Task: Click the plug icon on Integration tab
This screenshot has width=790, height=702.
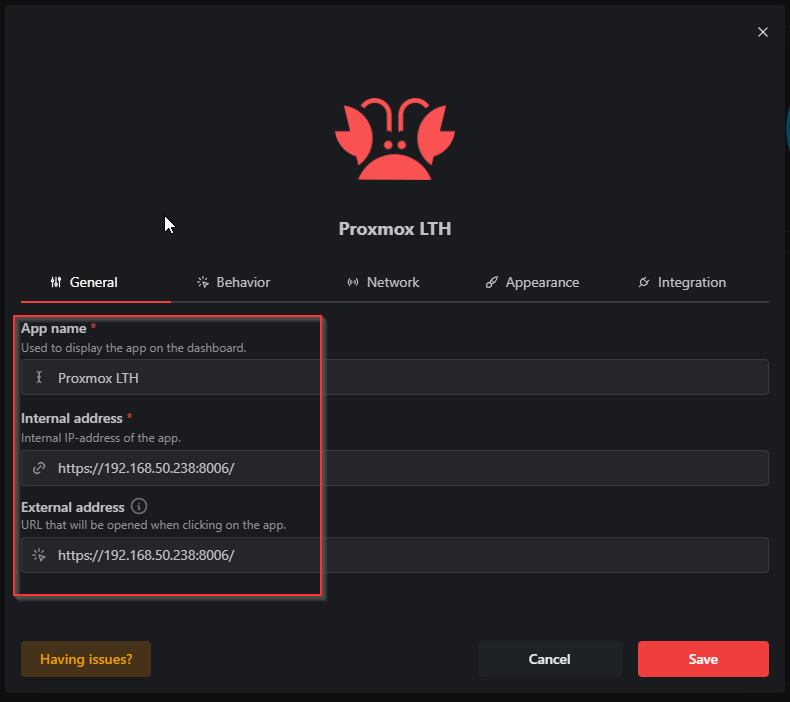Action: (644, 282)
